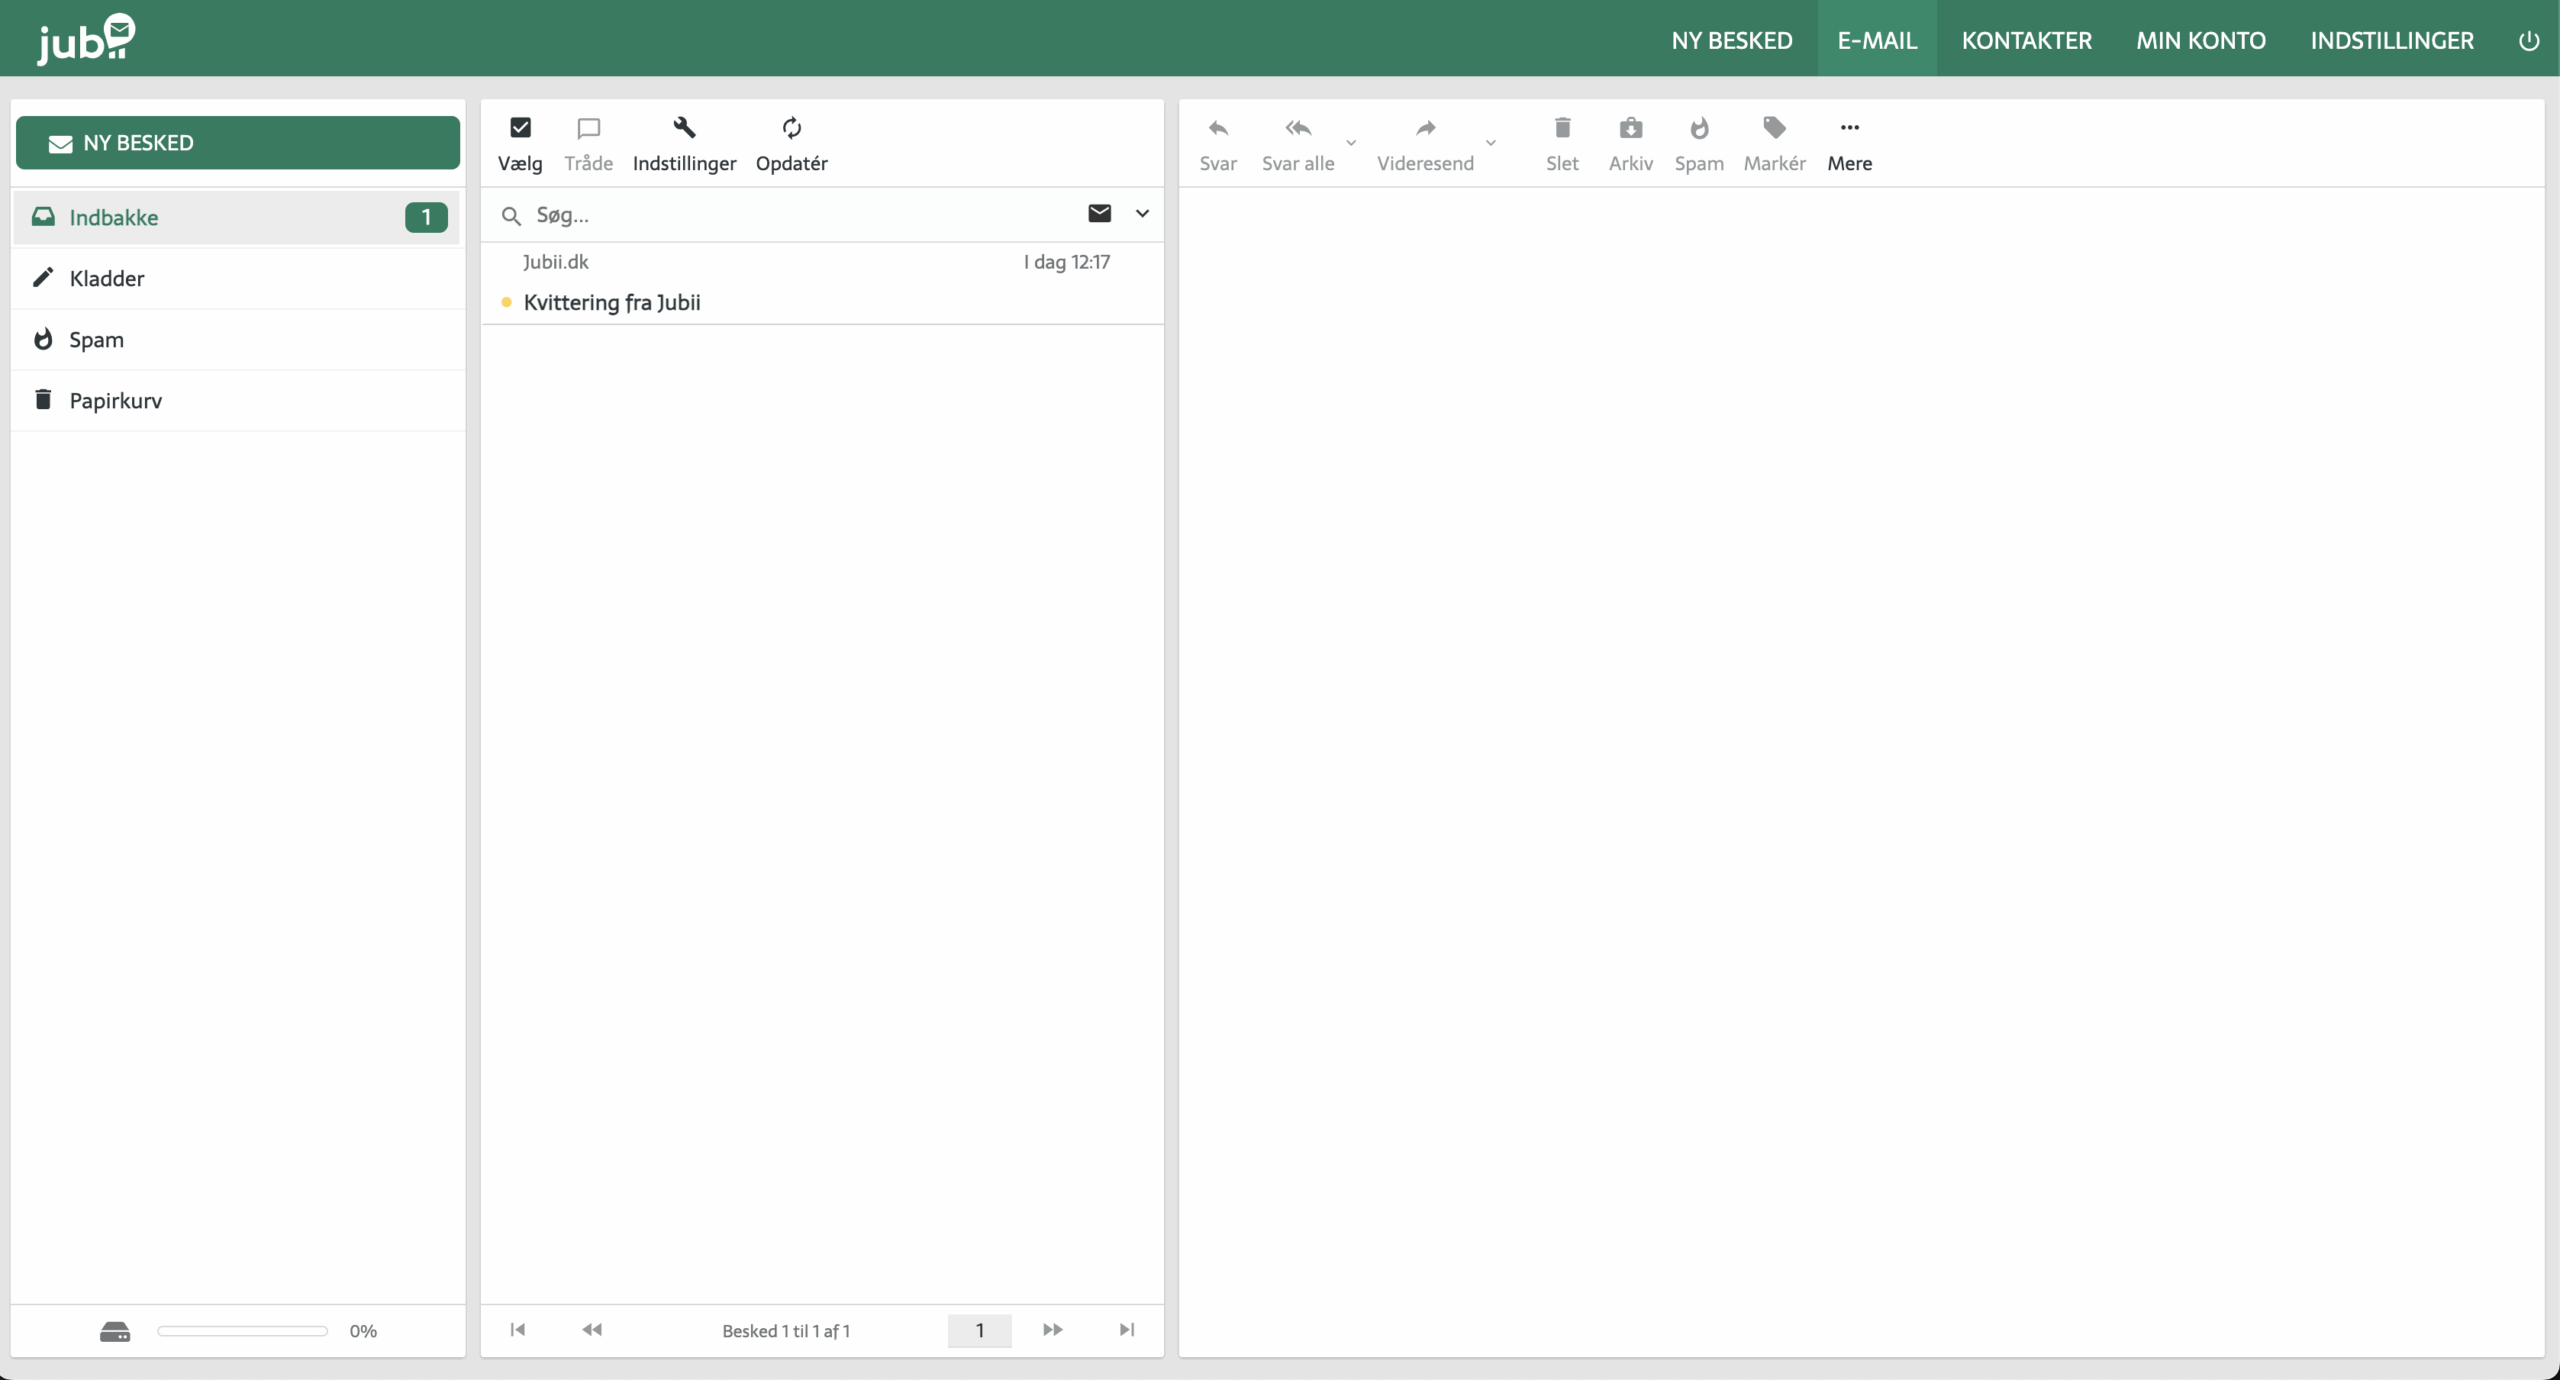The height and width of the screenshot is (1380, 2560).
Task: Click the NY BESKED green button
Action: (237, 143)
